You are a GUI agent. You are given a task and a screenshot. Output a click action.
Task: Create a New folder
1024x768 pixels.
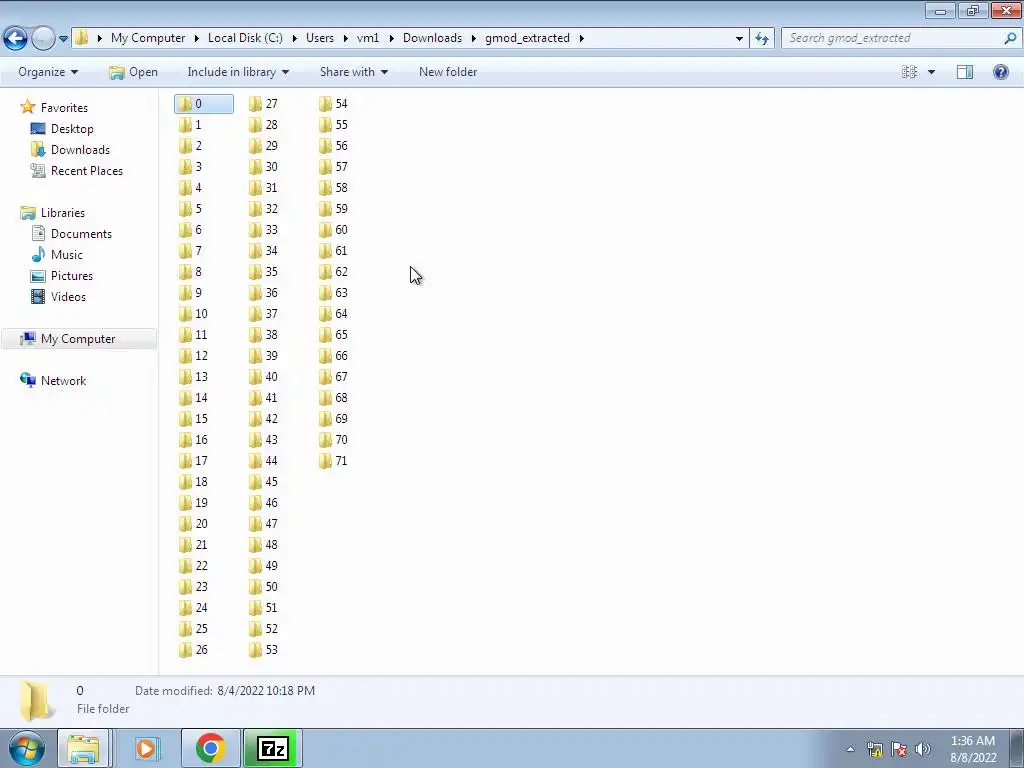(x=448, y=72)
